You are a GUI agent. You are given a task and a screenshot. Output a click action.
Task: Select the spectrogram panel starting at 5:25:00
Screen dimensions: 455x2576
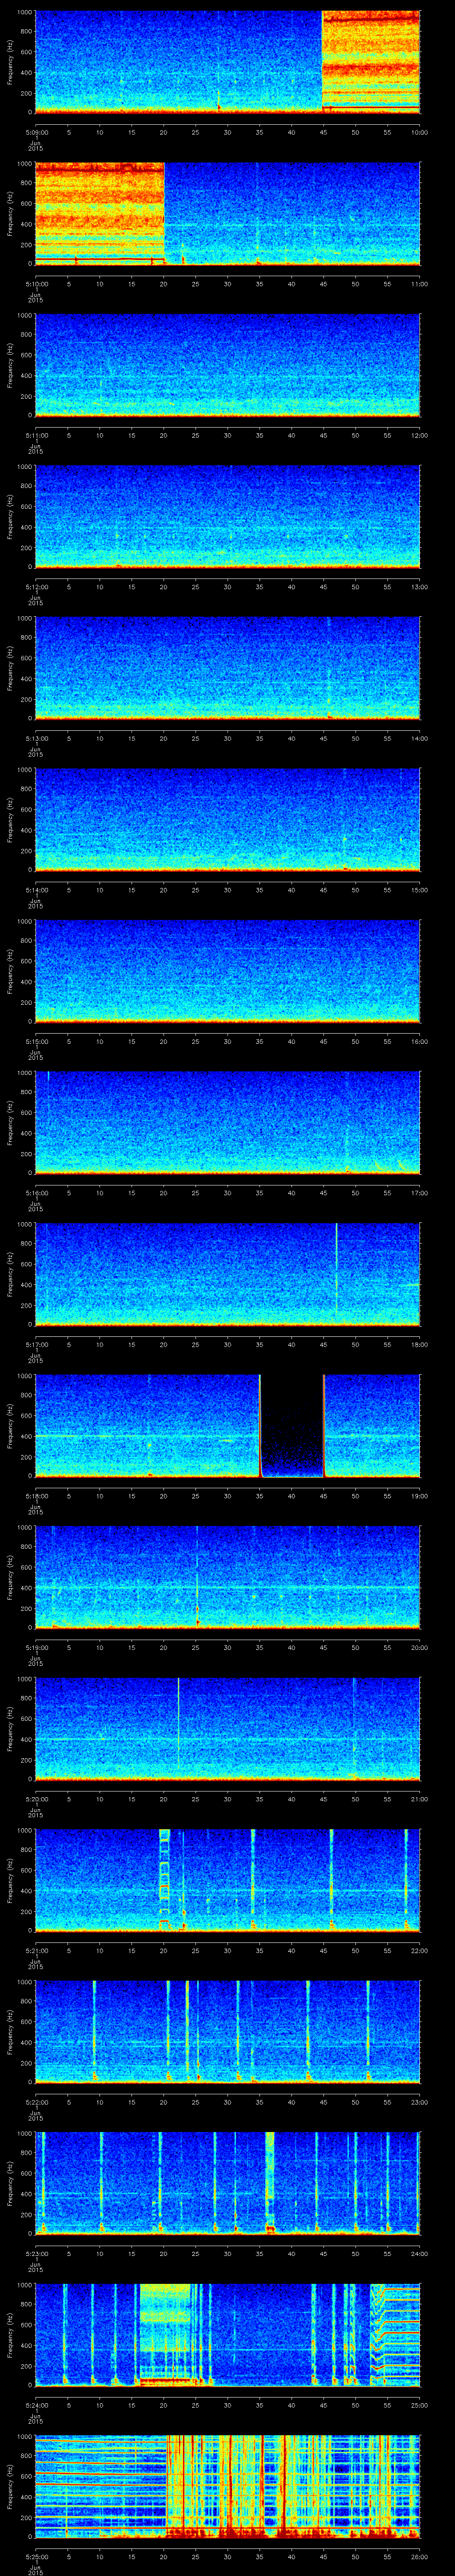pos(227,2486)
